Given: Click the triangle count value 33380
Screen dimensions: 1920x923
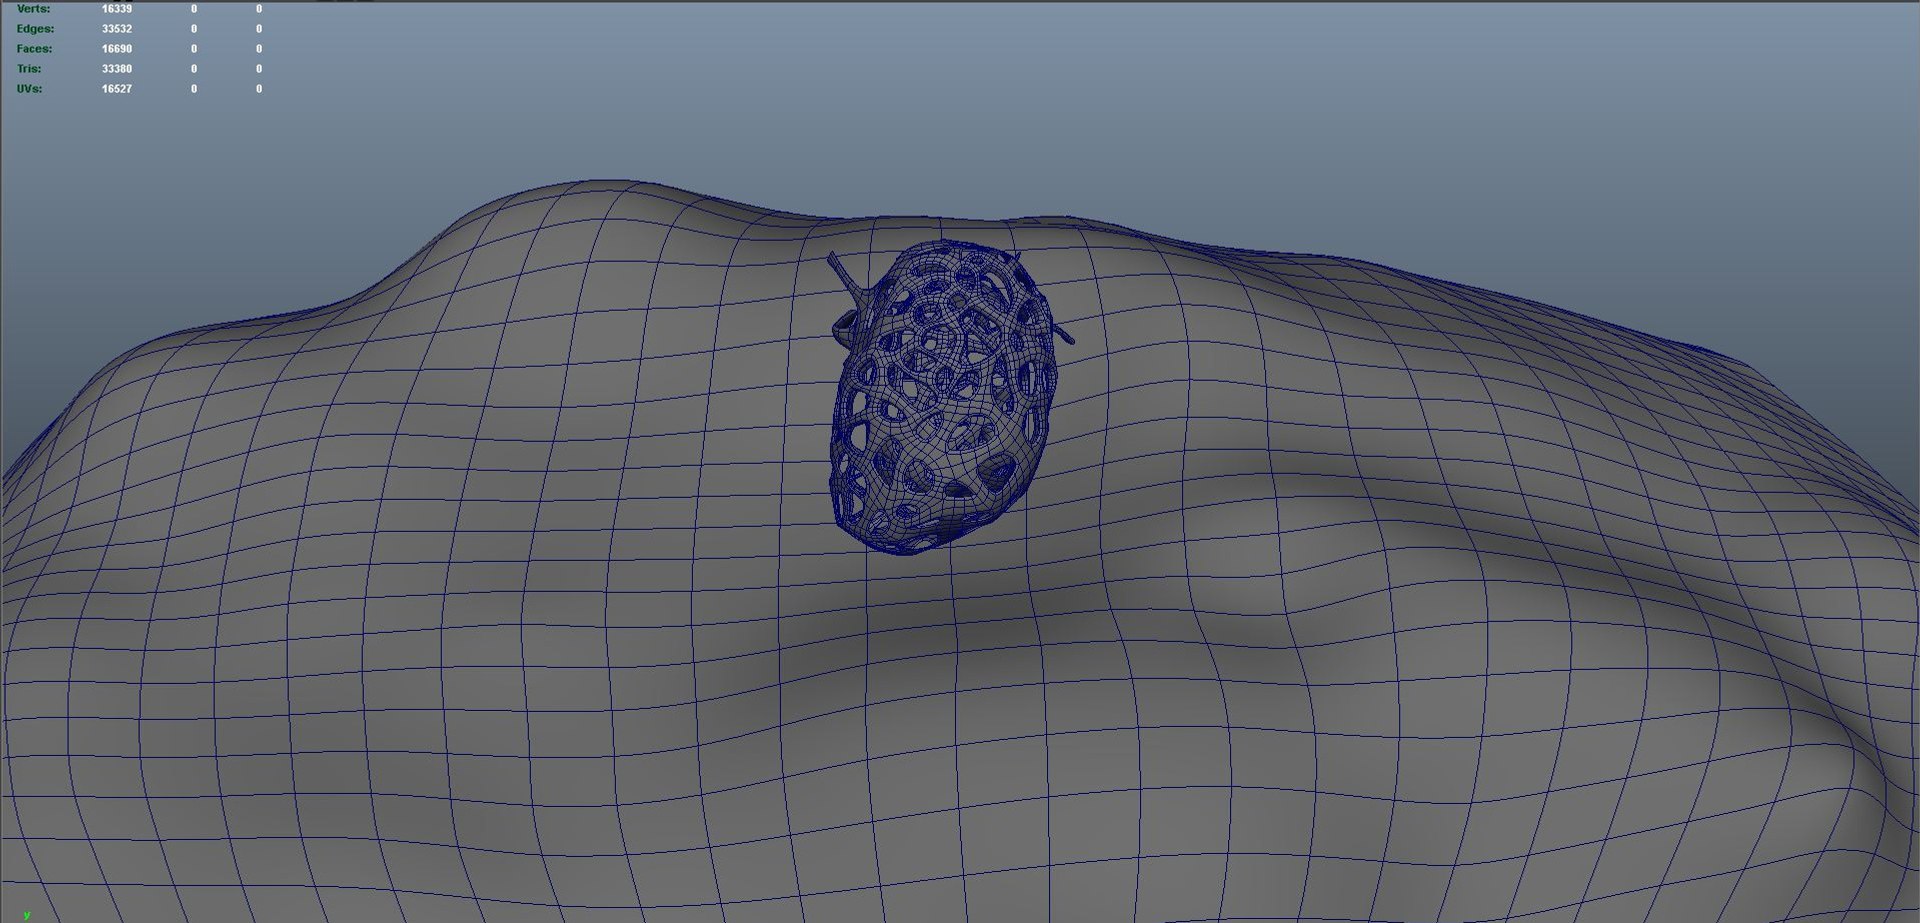Looking at the screenshot, I should [117, 69].
